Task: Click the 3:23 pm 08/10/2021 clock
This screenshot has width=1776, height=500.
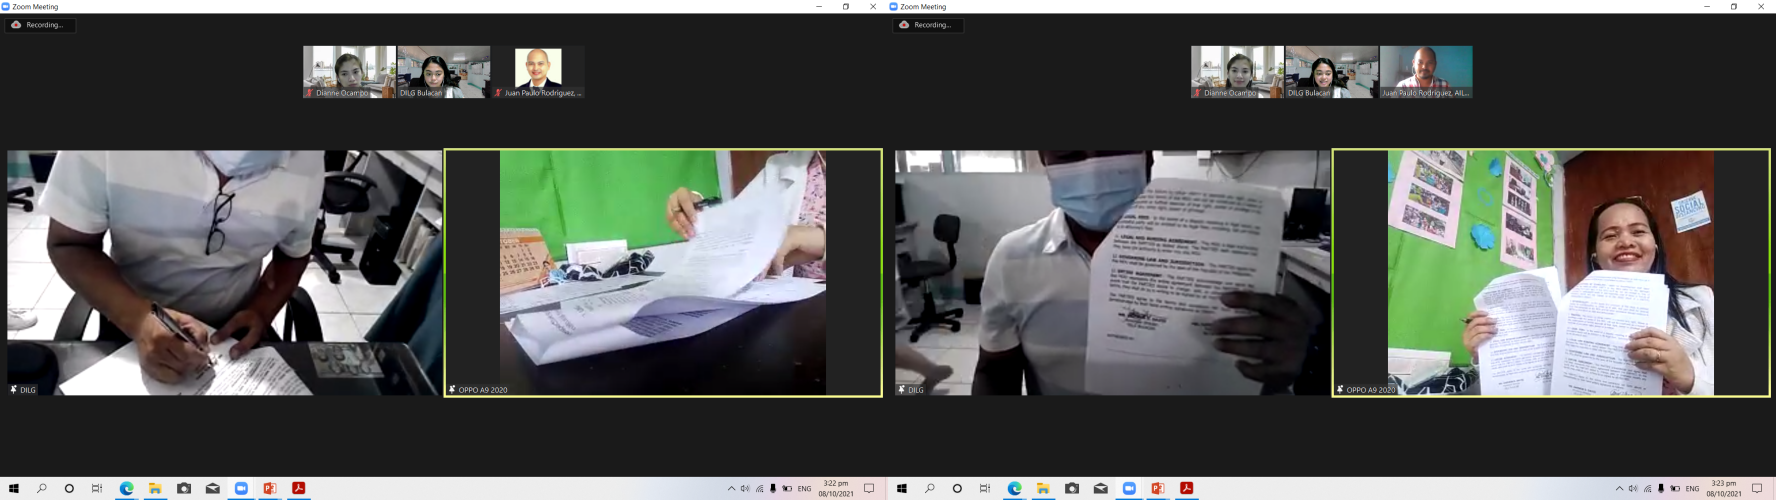Action: 1724,489
